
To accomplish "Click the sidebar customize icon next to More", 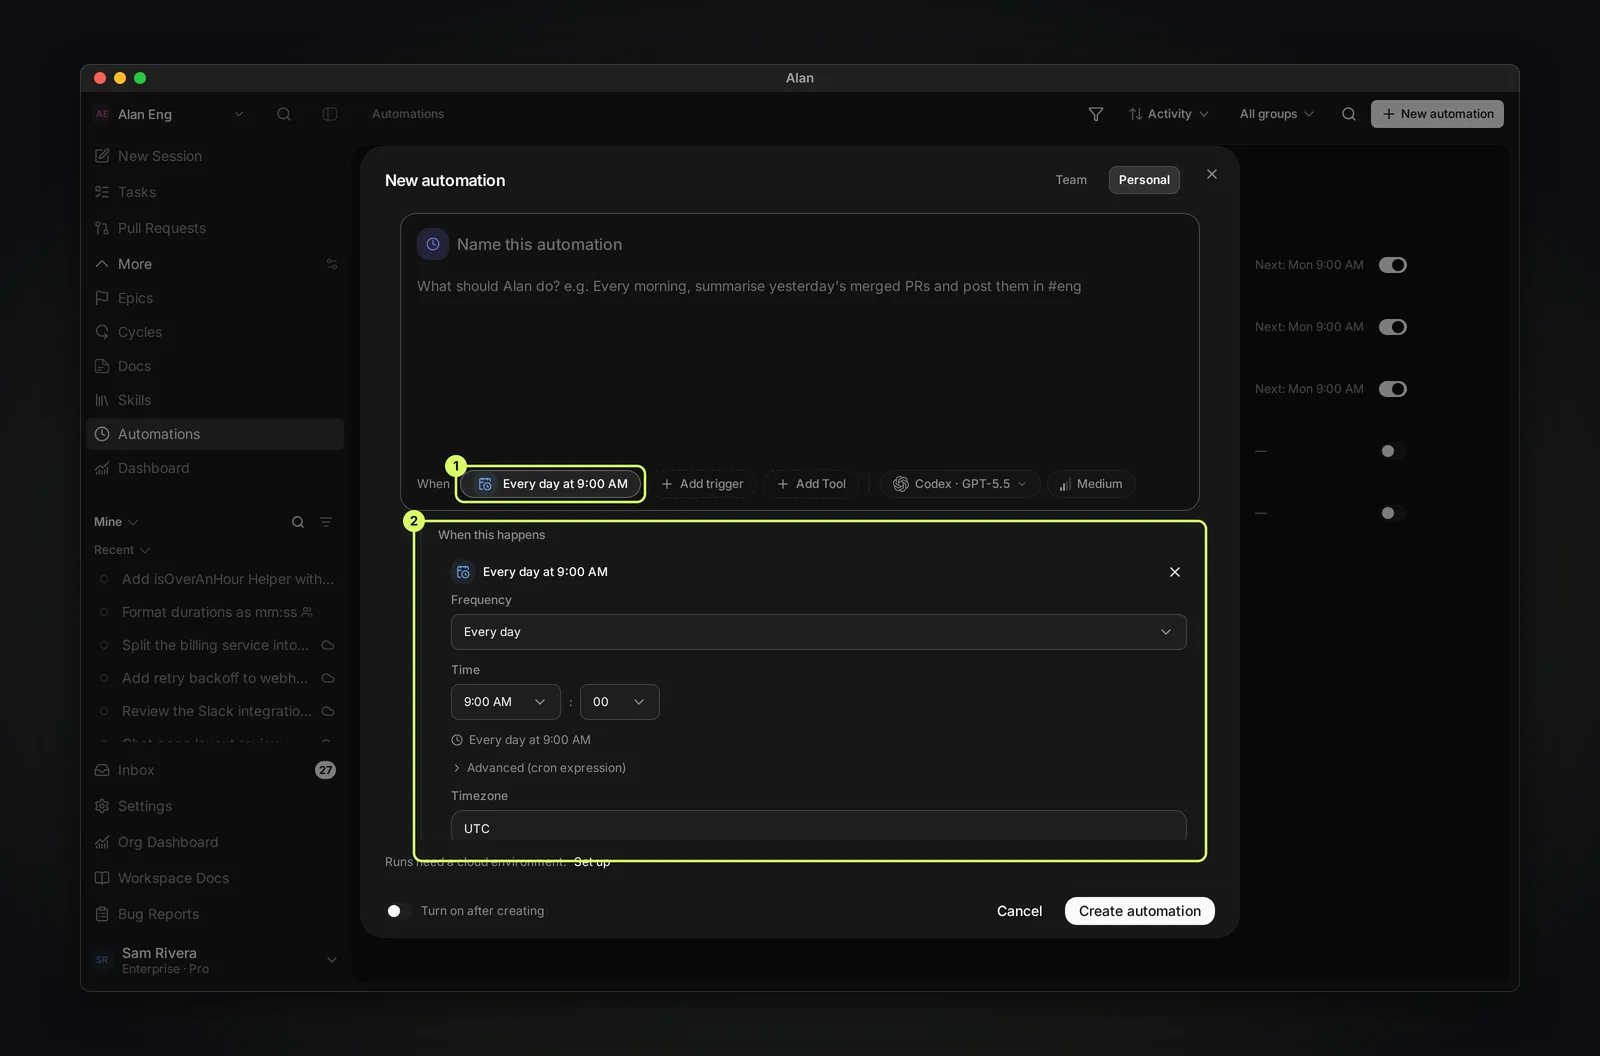I will coord(332,264).
